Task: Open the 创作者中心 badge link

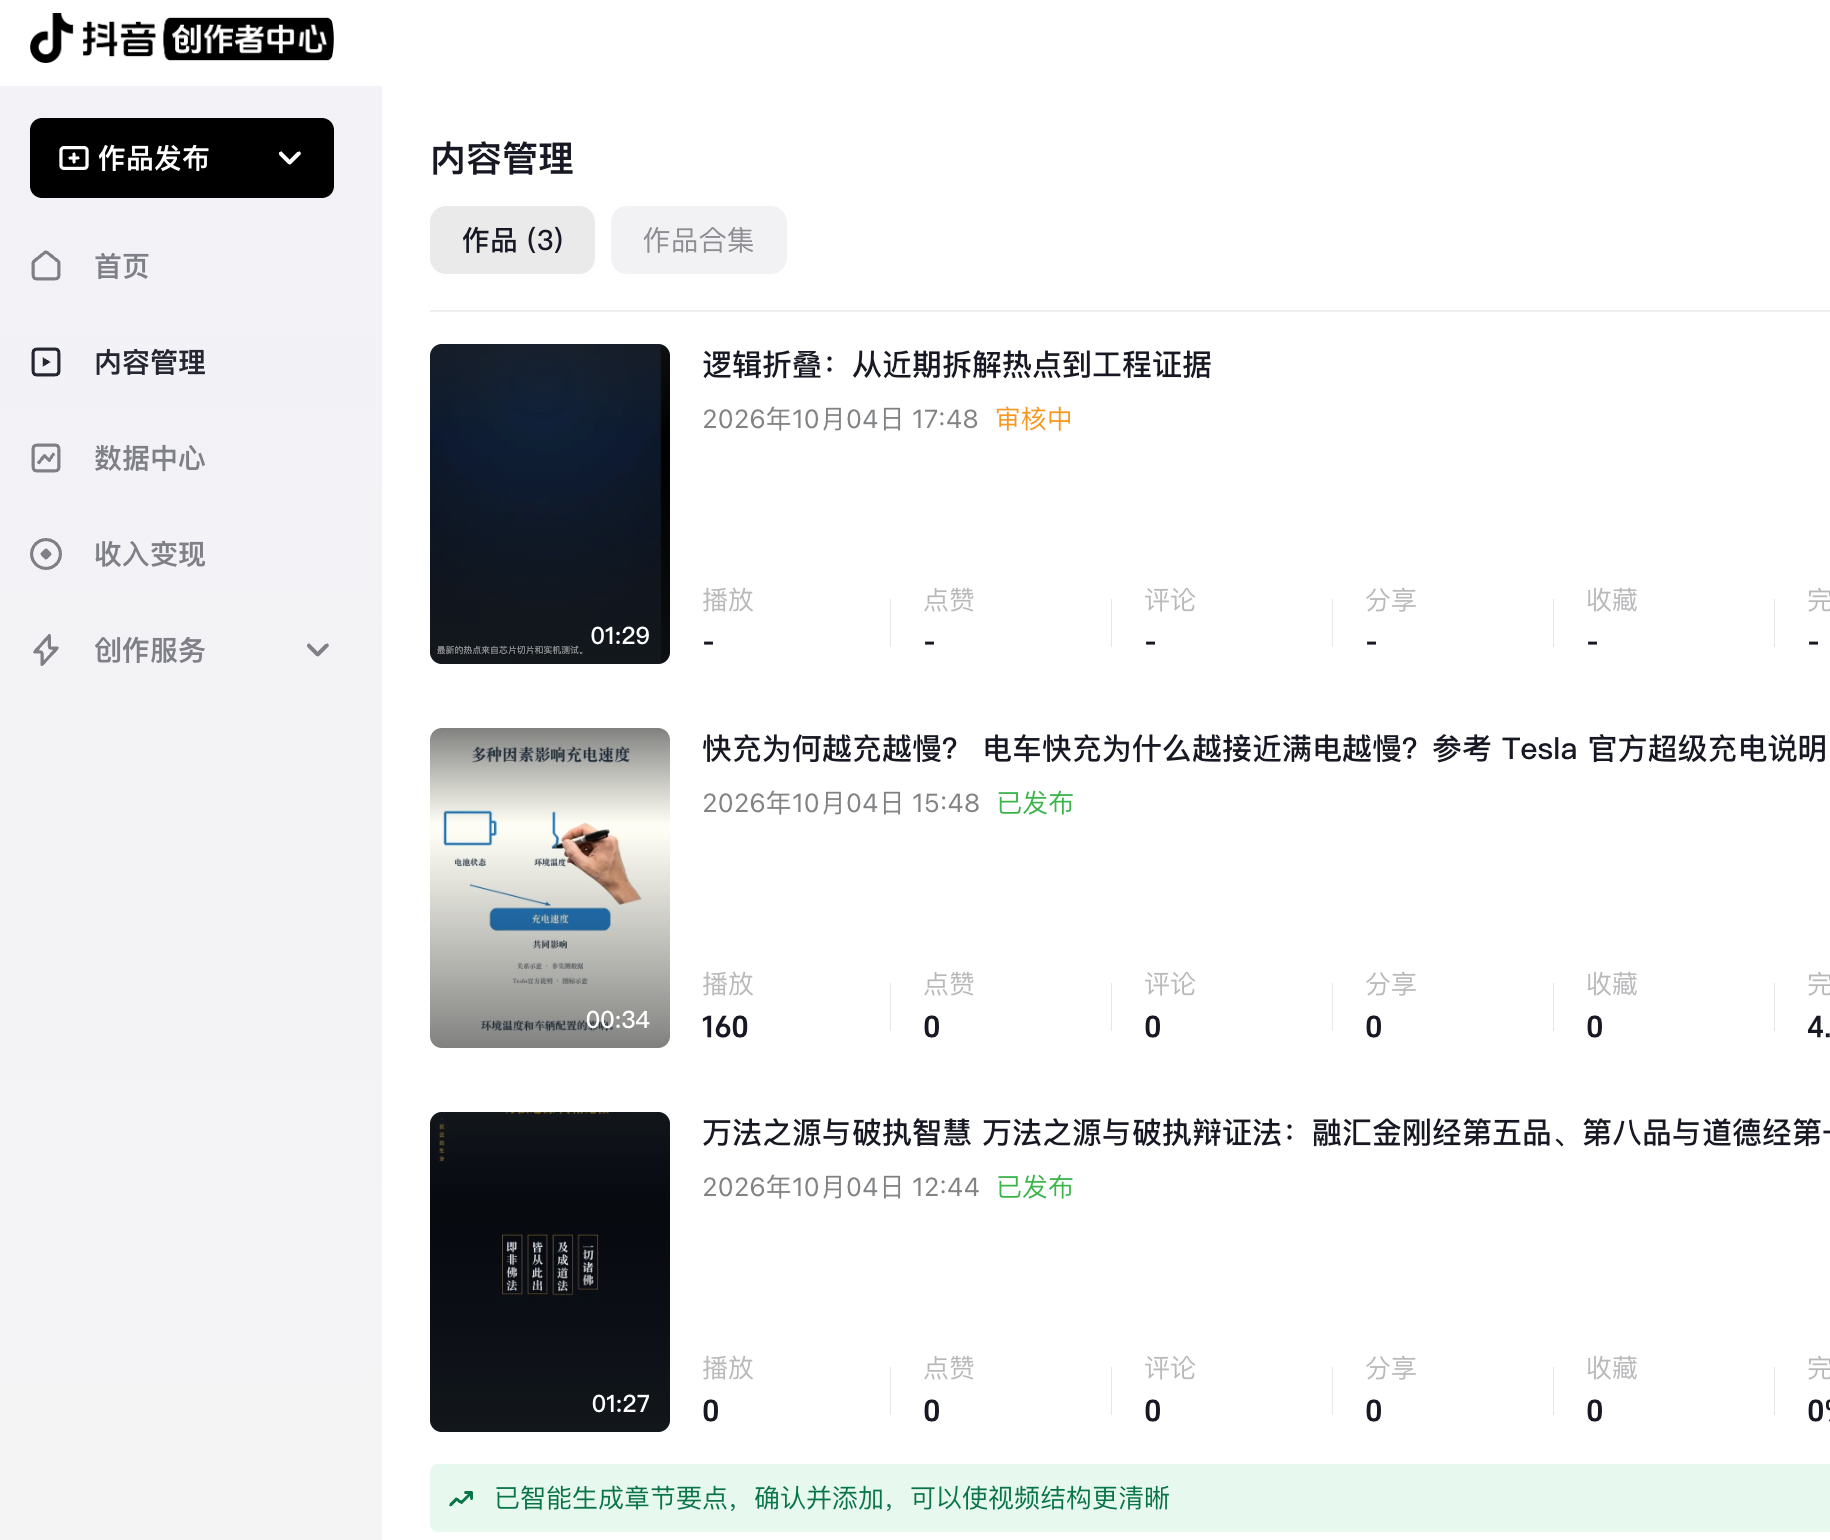Action: [249, 39]
